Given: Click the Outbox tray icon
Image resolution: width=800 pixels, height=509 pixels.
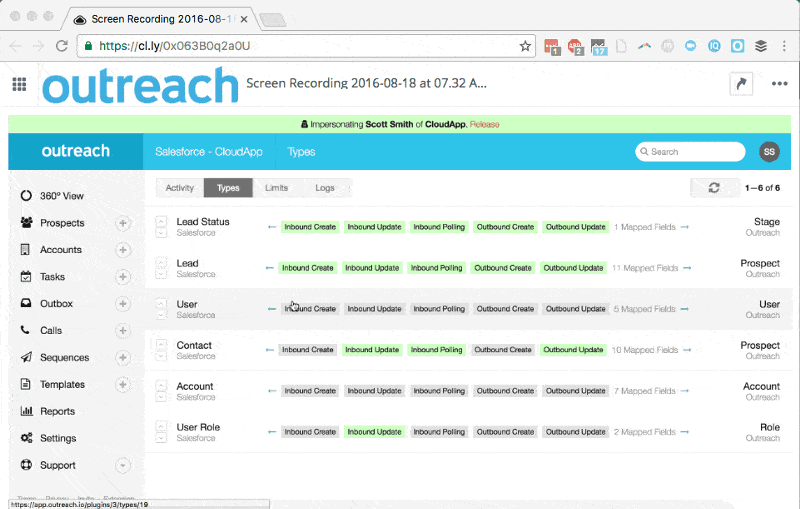Looking at the screenshot, I should (x=26, y=303).
